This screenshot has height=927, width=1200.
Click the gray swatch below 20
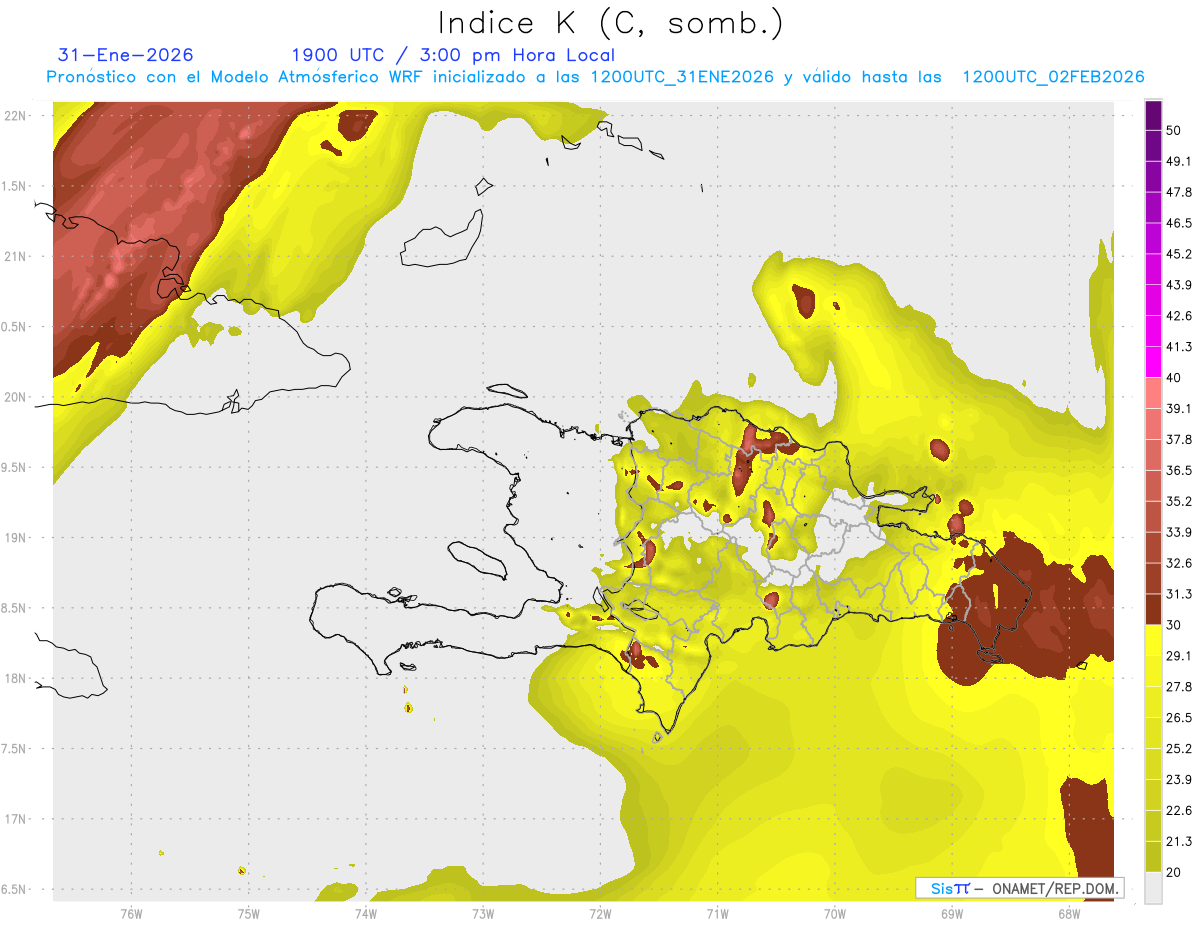click(1153, 888)
